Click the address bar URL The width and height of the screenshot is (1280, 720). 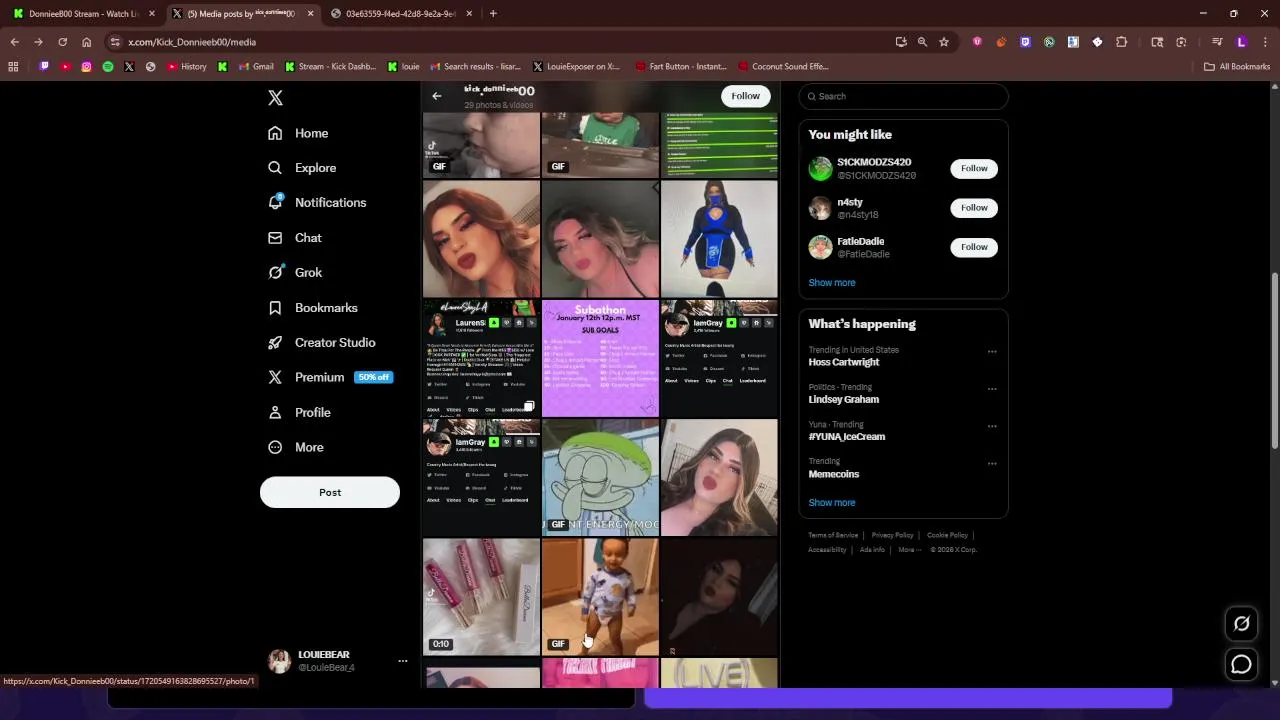pos(192,42)
